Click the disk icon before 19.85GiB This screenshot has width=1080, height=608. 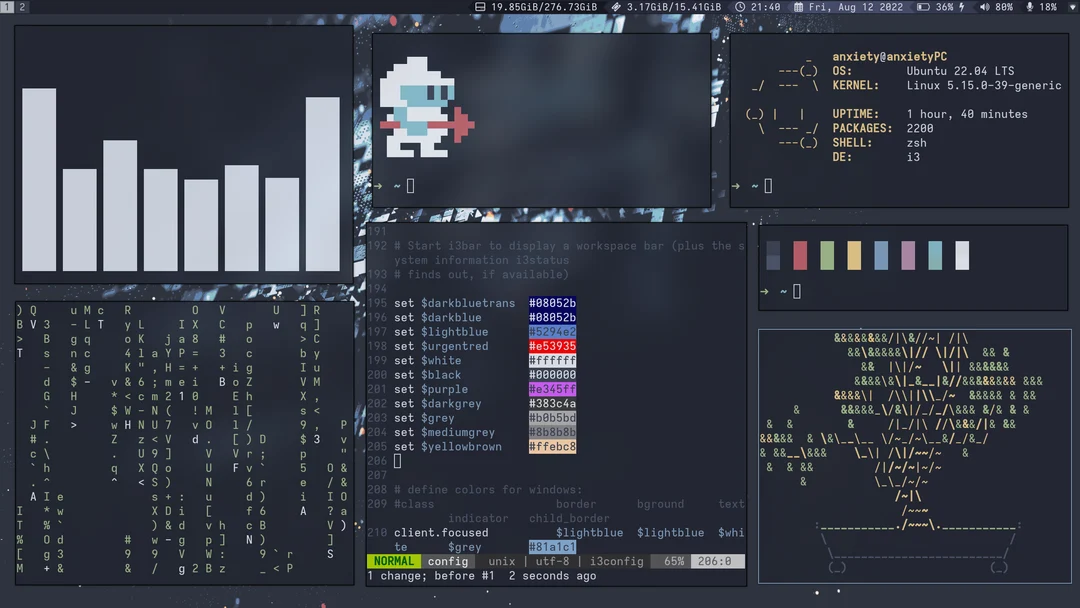tap(480, 6)
